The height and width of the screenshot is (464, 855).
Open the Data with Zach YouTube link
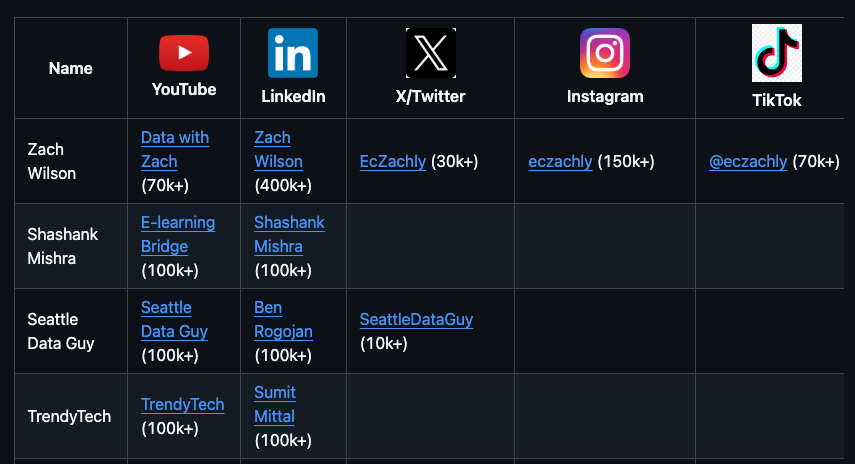coord(174,149)
